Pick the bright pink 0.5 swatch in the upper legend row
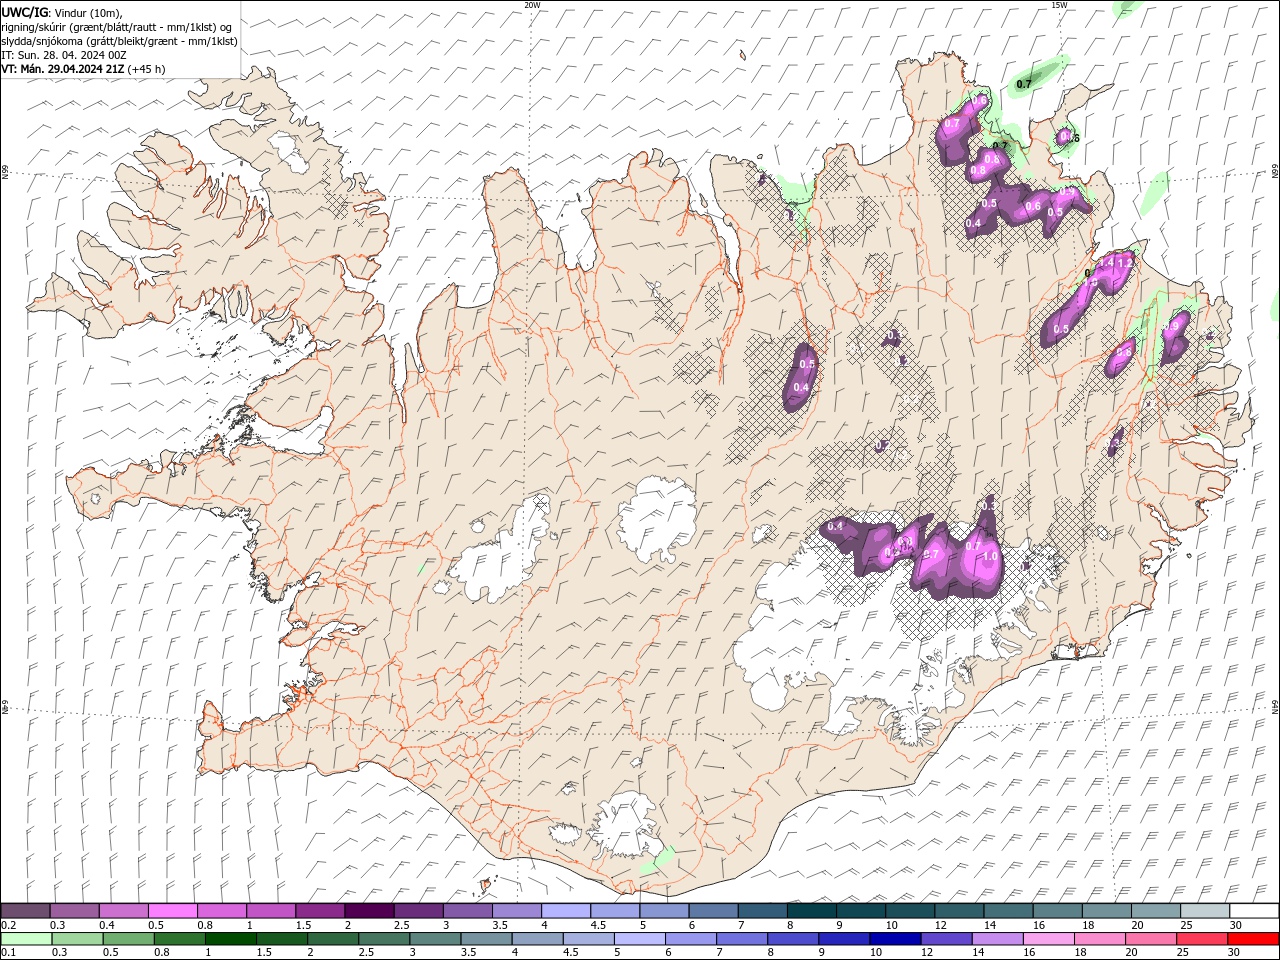 point(172,911)
